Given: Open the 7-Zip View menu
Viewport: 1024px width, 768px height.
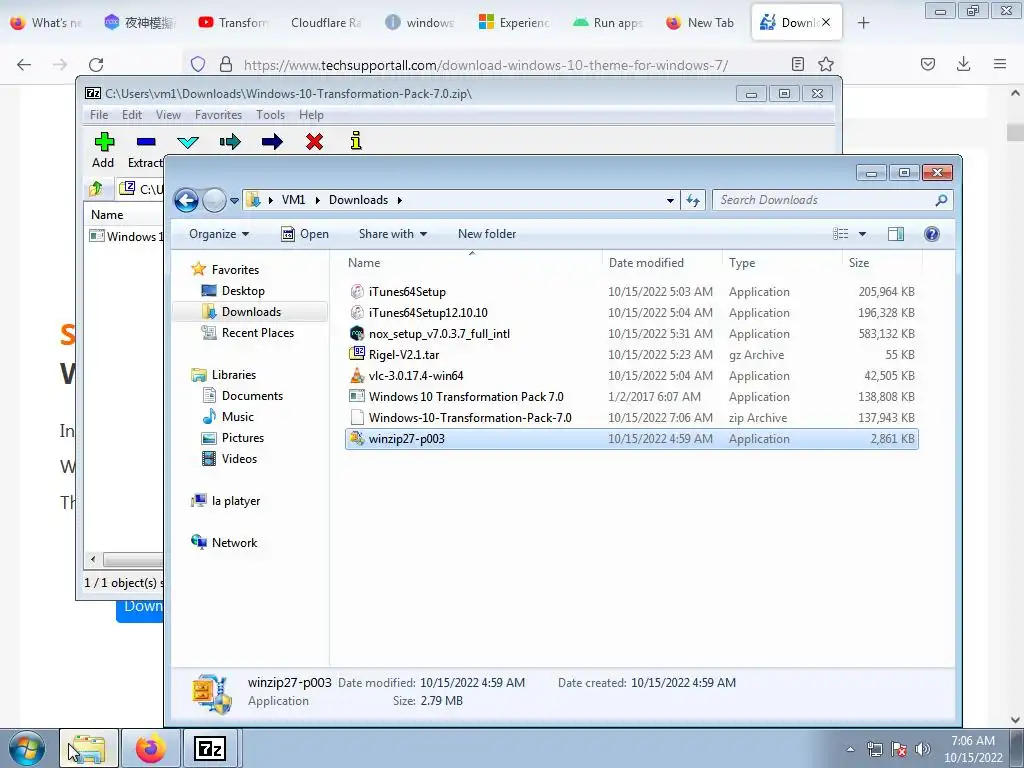Looking at the screenshot, I should click(x=168, y=115).
